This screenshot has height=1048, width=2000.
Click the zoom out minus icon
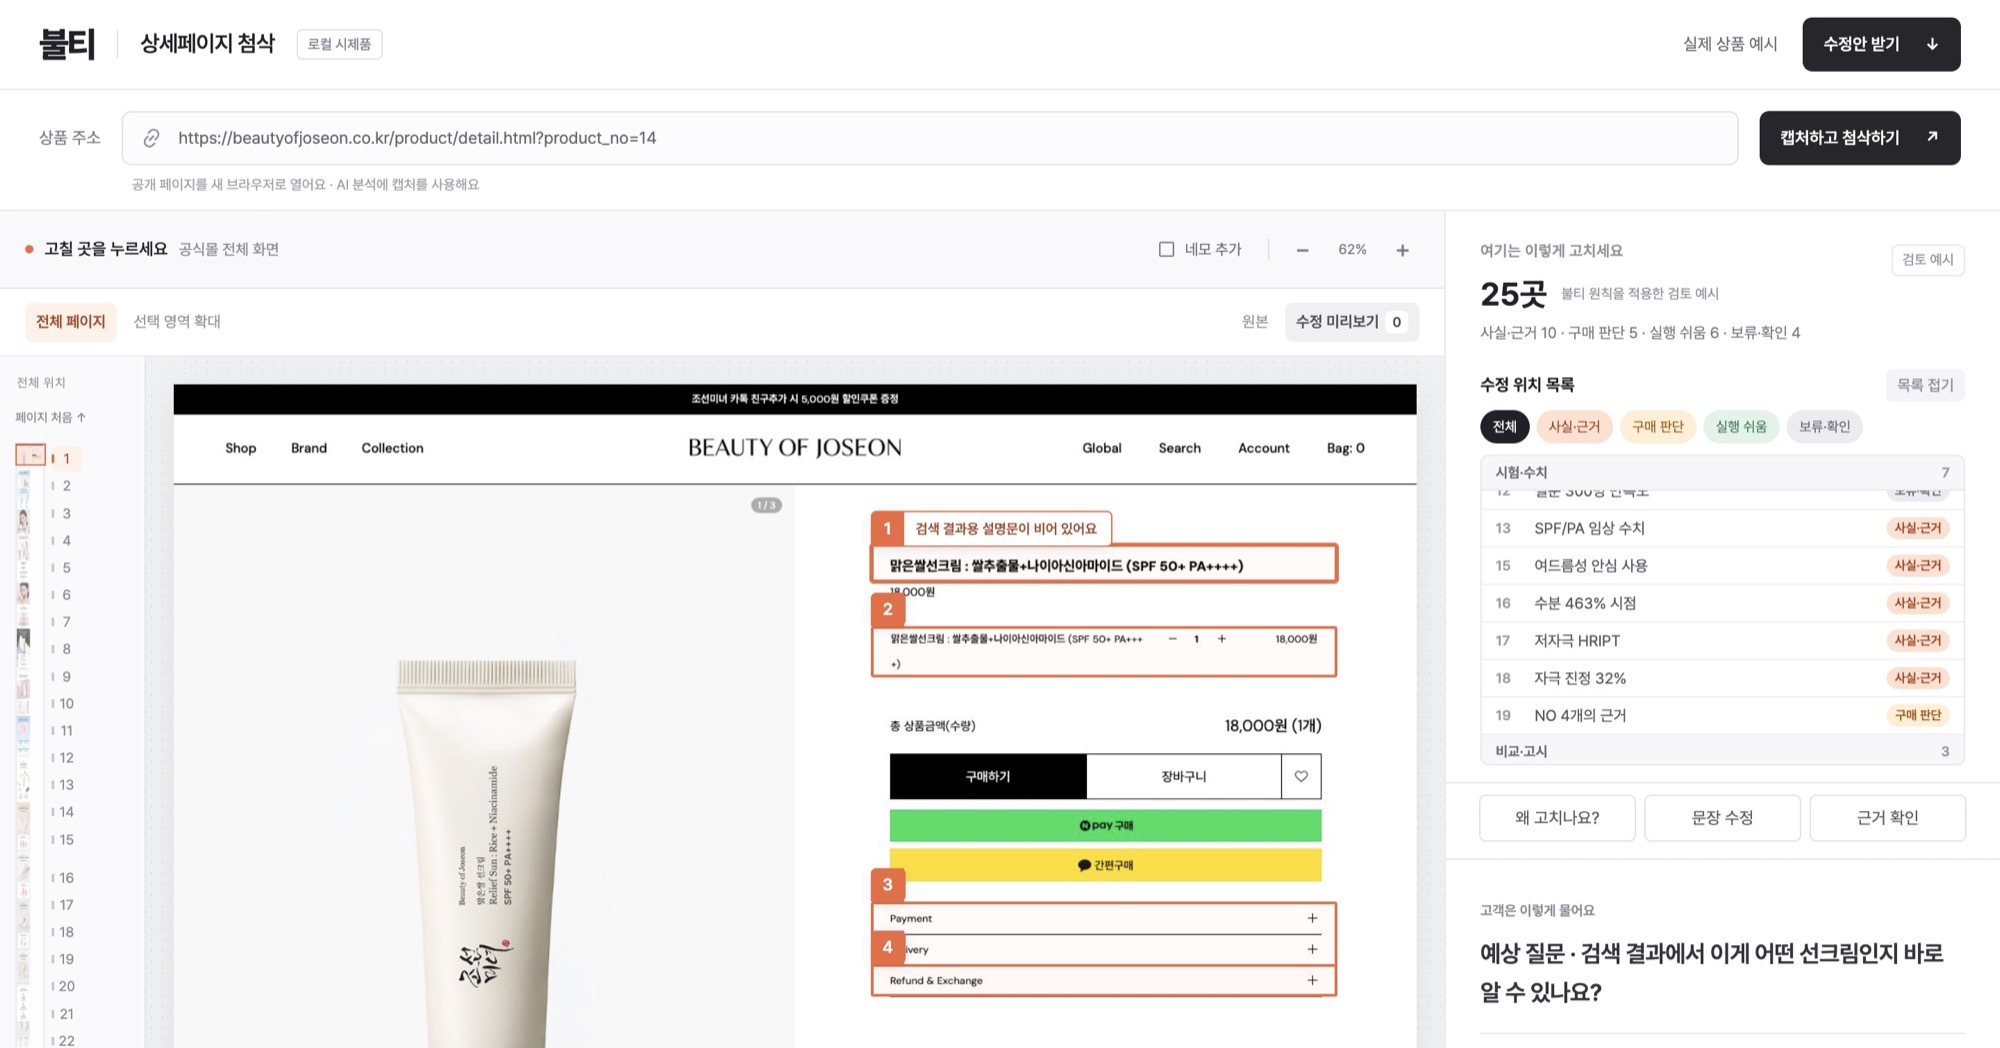click(1302, 250)
